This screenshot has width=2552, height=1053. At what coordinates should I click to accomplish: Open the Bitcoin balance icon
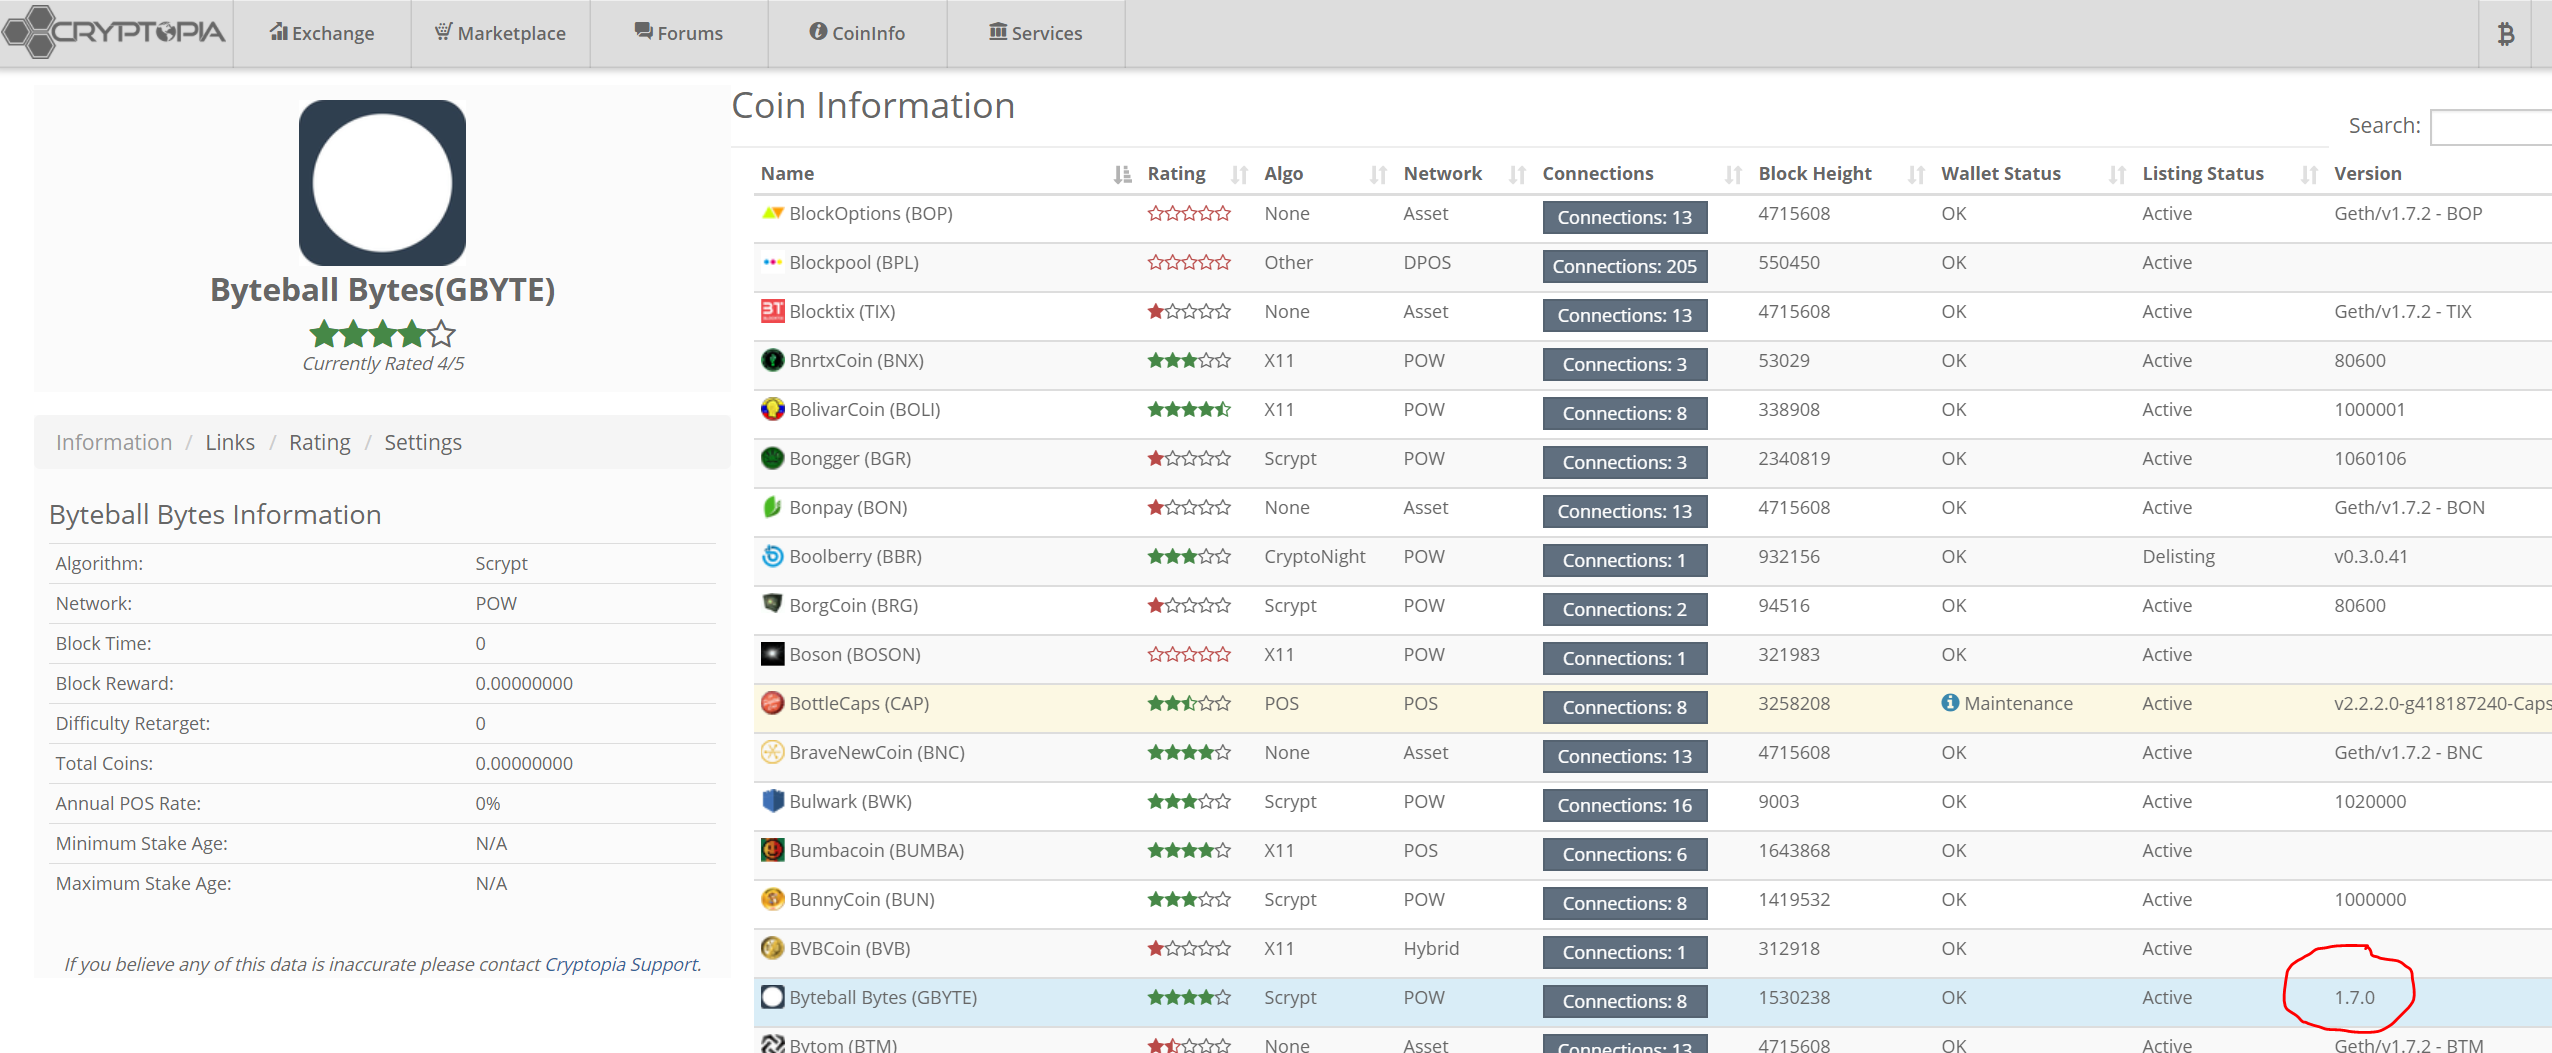2505,34
